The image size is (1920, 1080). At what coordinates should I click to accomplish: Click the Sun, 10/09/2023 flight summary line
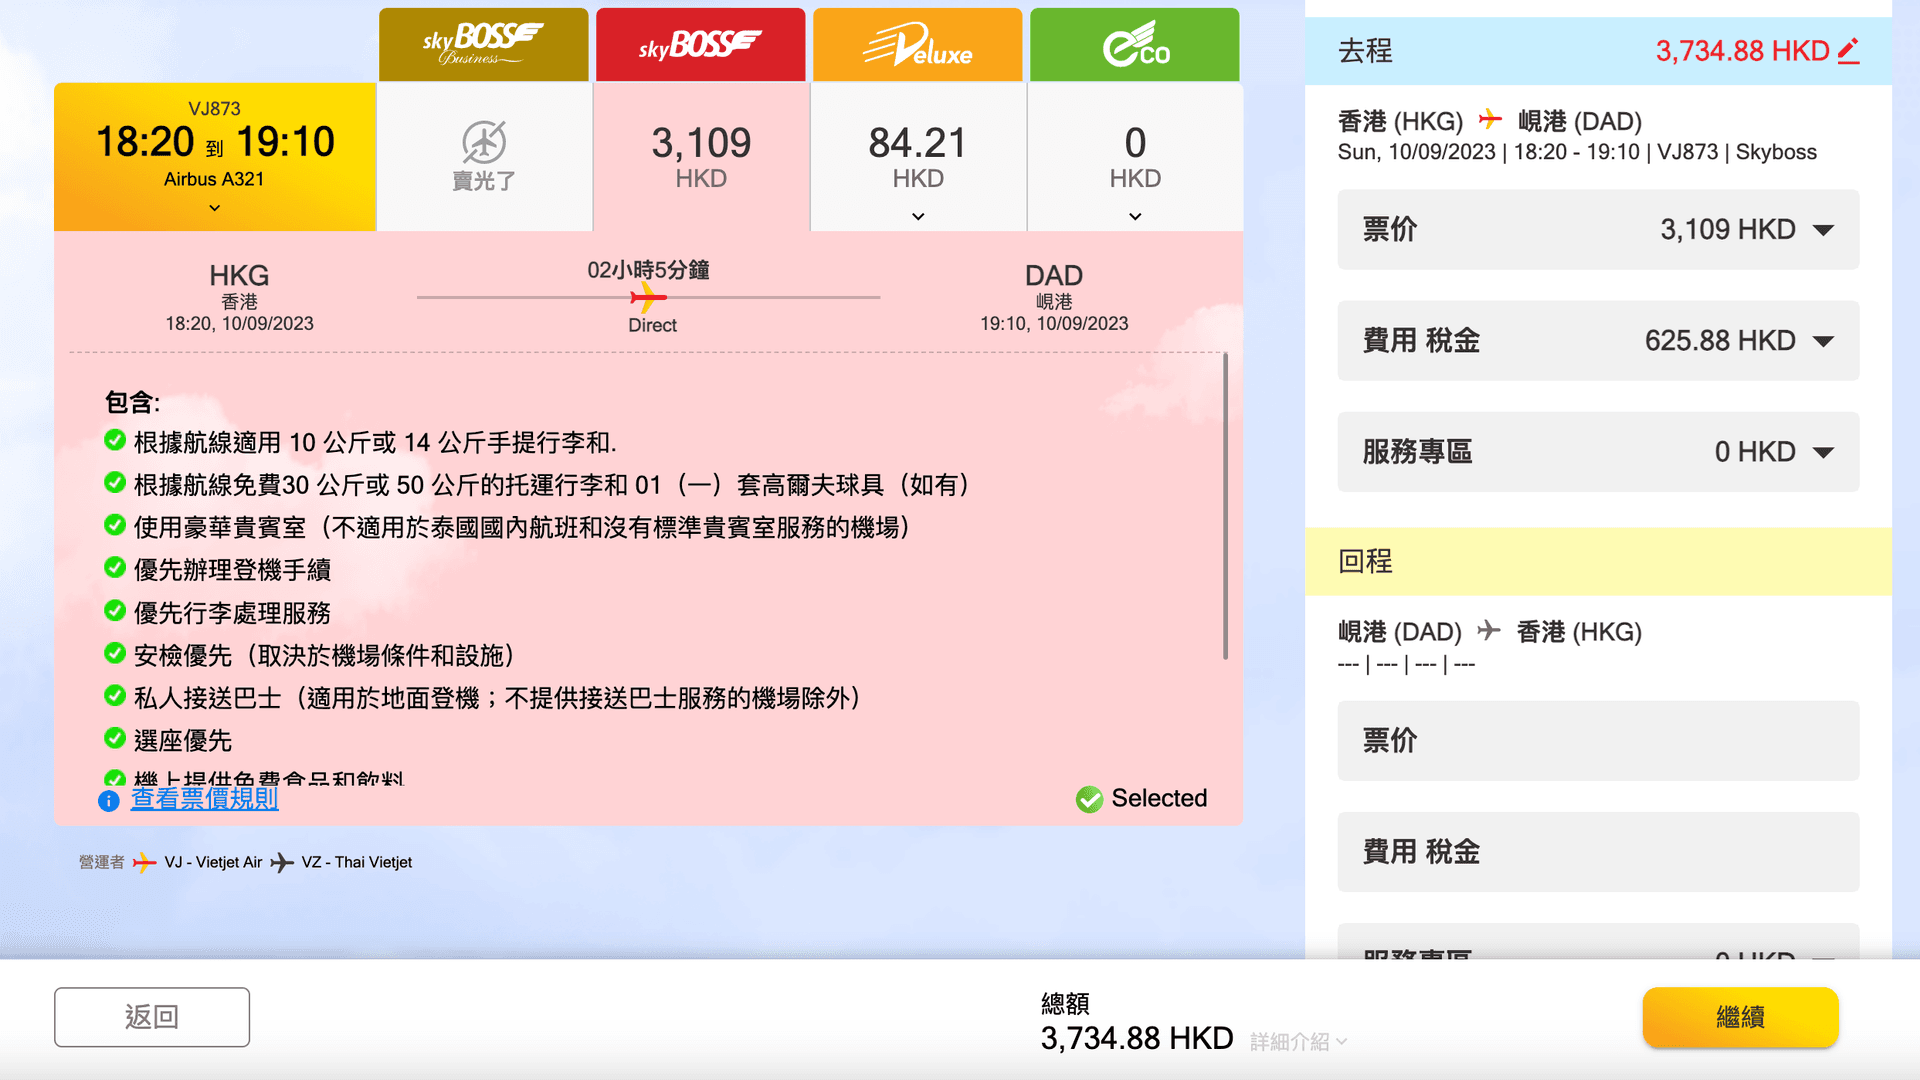(x=1577, y=152)
